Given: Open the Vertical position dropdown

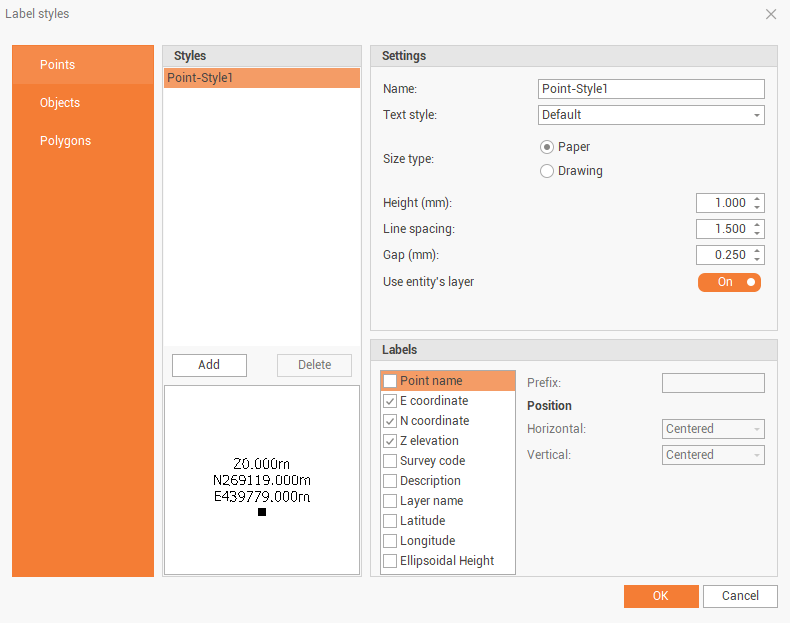Looking at the screenshot, I should pos(714,455).
